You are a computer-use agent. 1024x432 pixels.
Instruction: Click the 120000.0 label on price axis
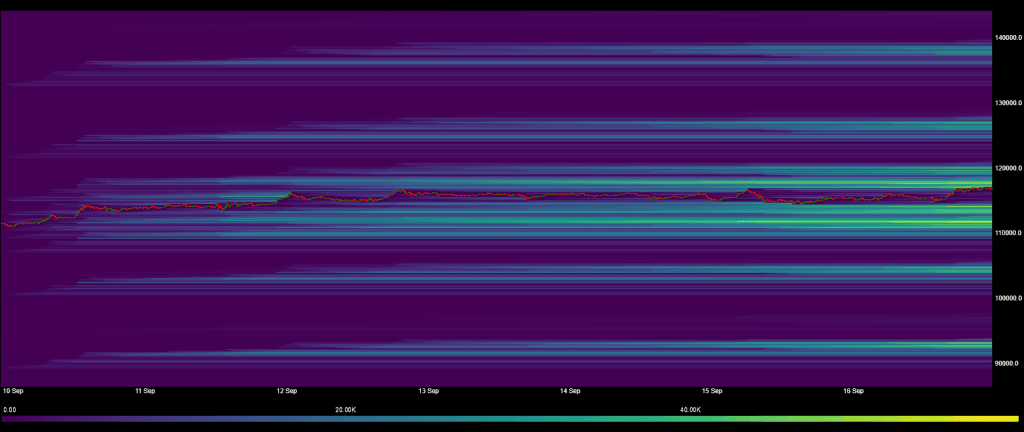1008,168
